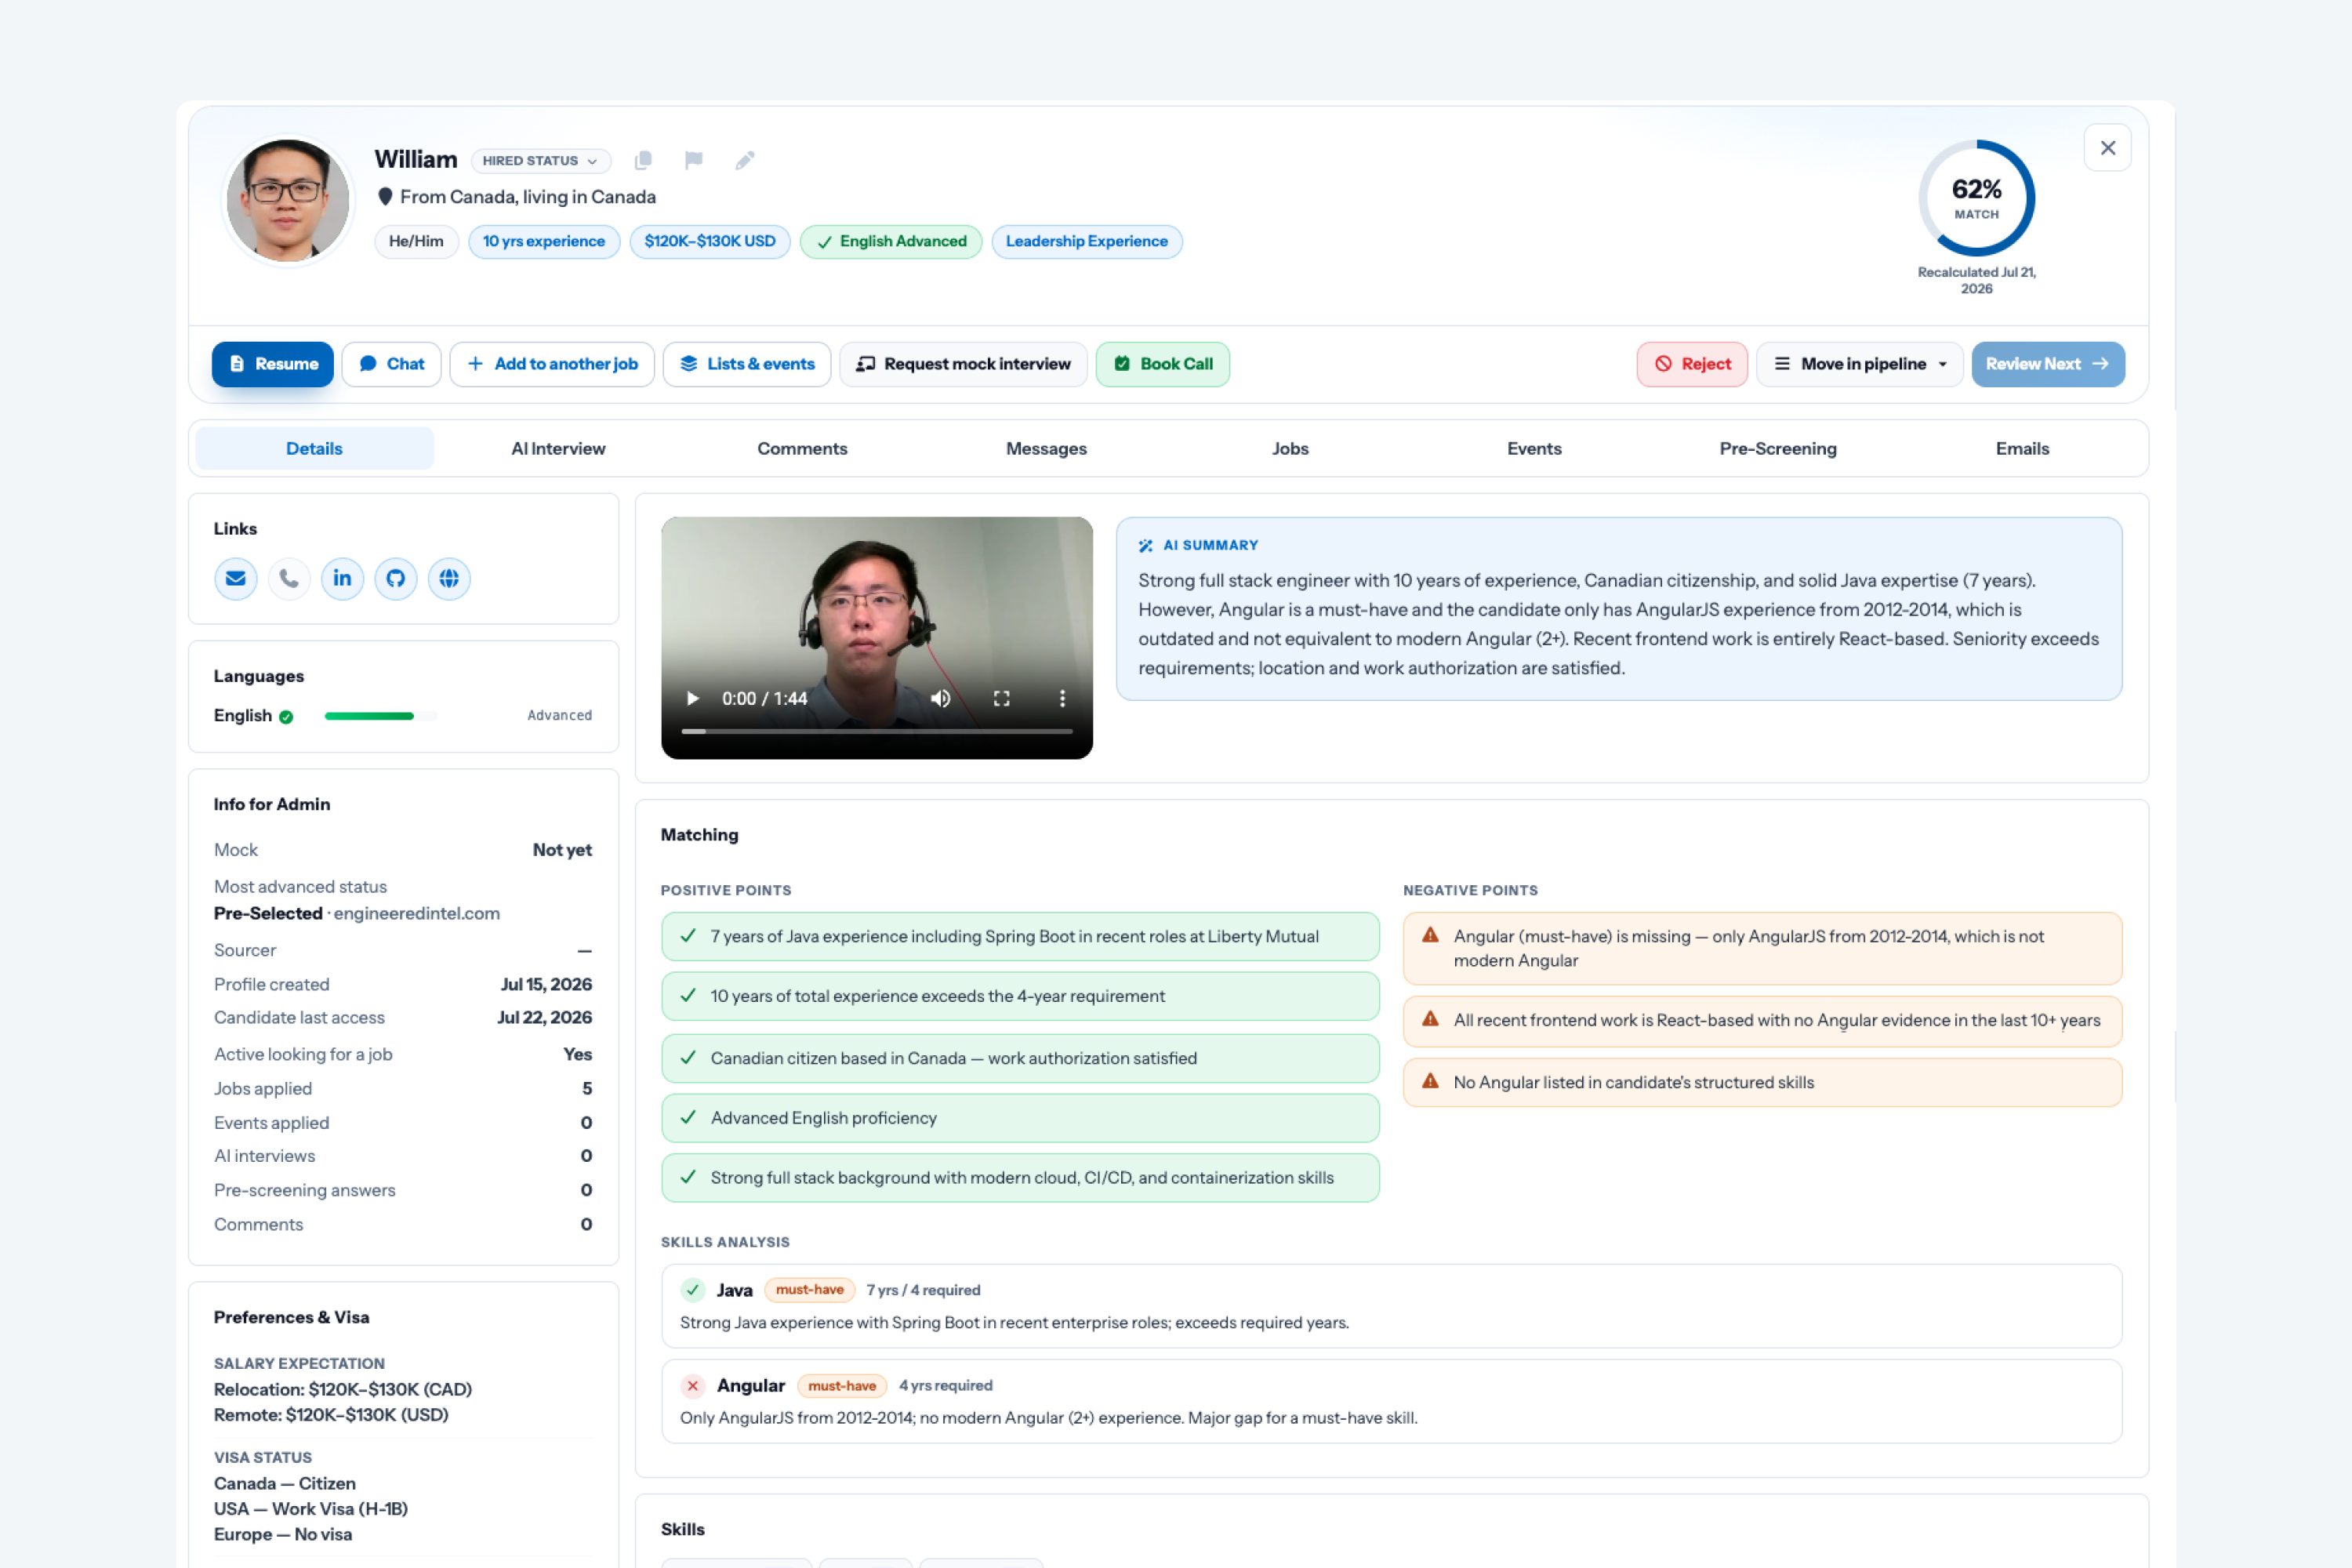View the Jobs tab

(1290, 448)
